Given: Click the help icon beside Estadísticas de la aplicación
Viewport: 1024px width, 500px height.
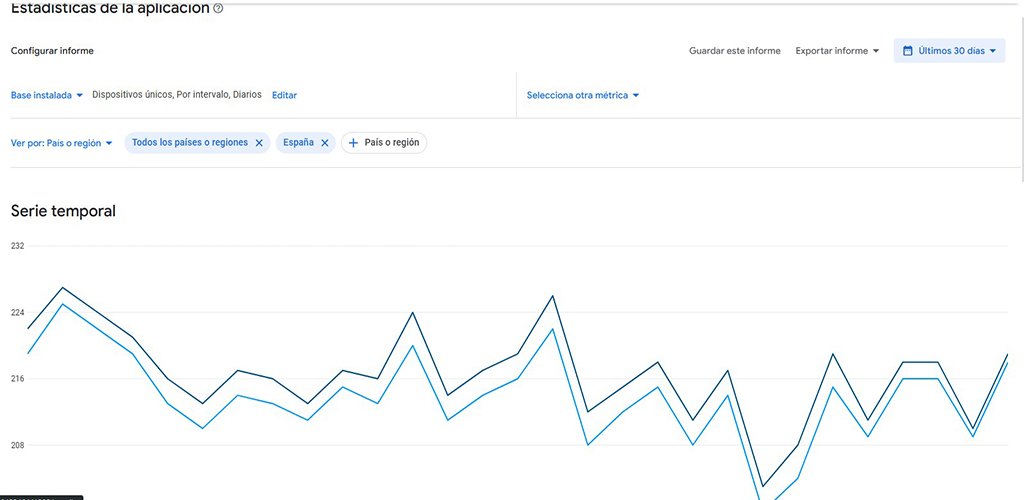Looking at the screenshot, I should click(x=218, y=8).
